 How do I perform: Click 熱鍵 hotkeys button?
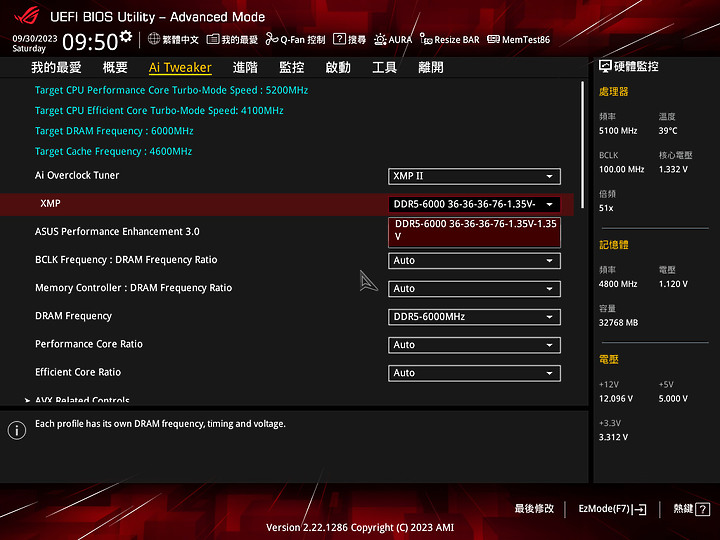point(692,509)
